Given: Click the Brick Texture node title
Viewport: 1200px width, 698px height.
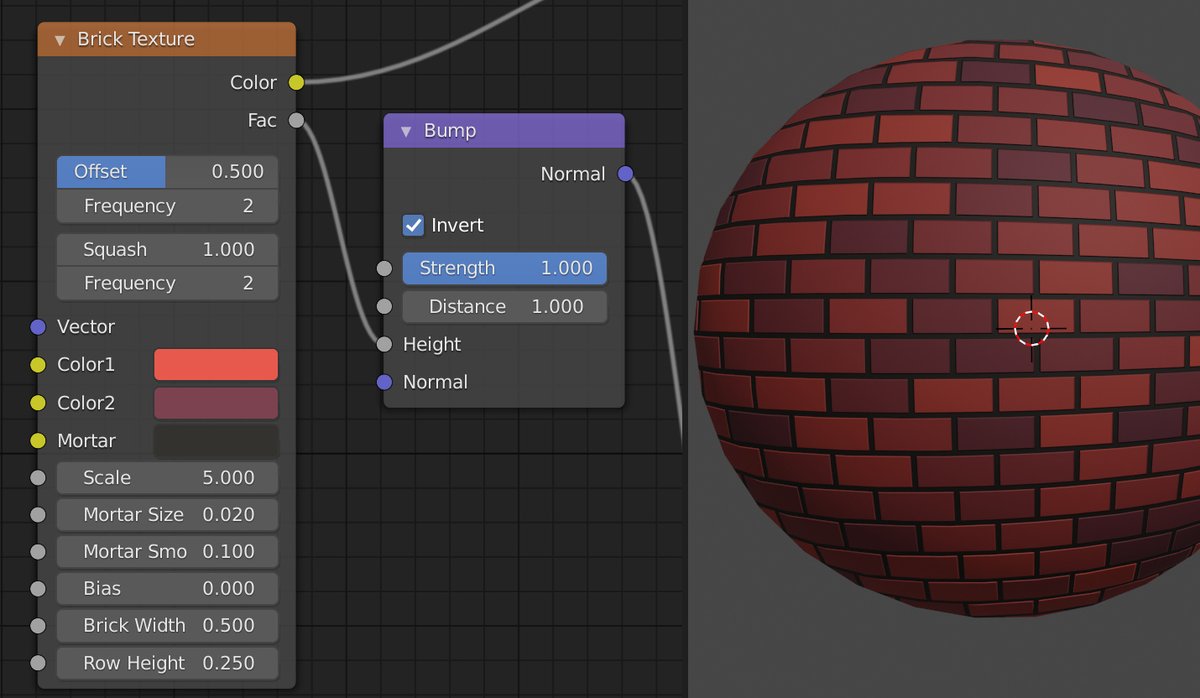Looking at the screenshot, I should [x=136, y=40].
